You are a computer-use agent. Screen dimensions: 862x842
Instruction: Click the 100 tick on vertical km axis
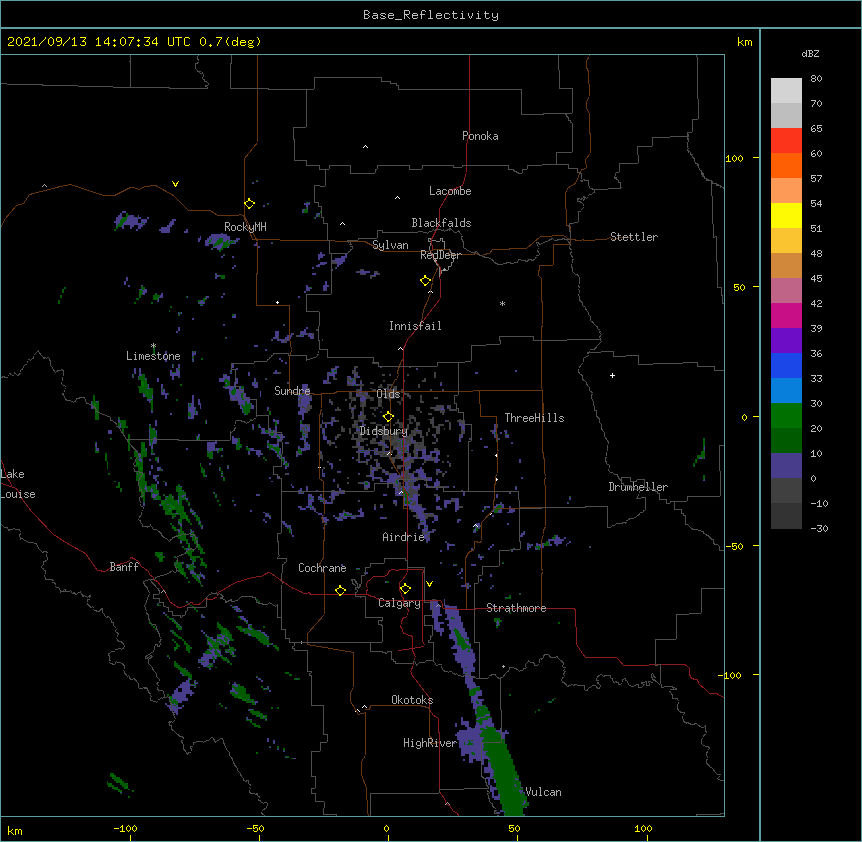point(734,158)
